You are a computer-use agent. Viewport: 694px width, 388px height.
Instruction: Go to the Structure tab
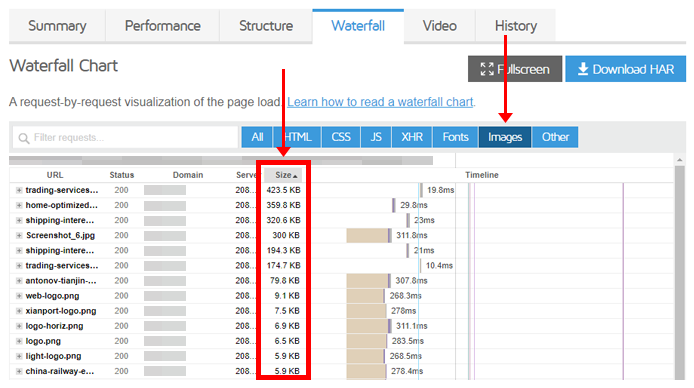pyautogui.click(x=266, y=26)
